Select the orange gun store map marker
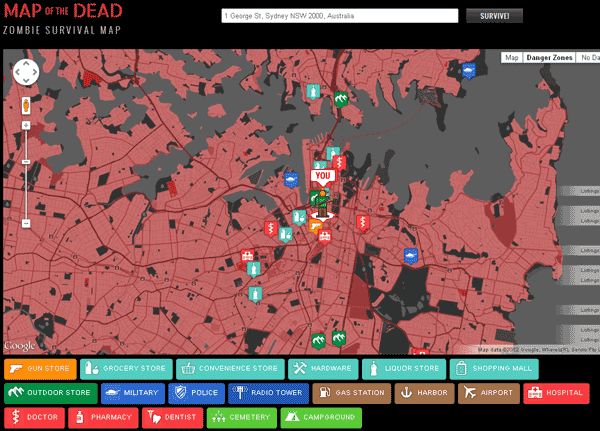Image resolution: width=600 pixels, height=431 pixels. [315, 226]
